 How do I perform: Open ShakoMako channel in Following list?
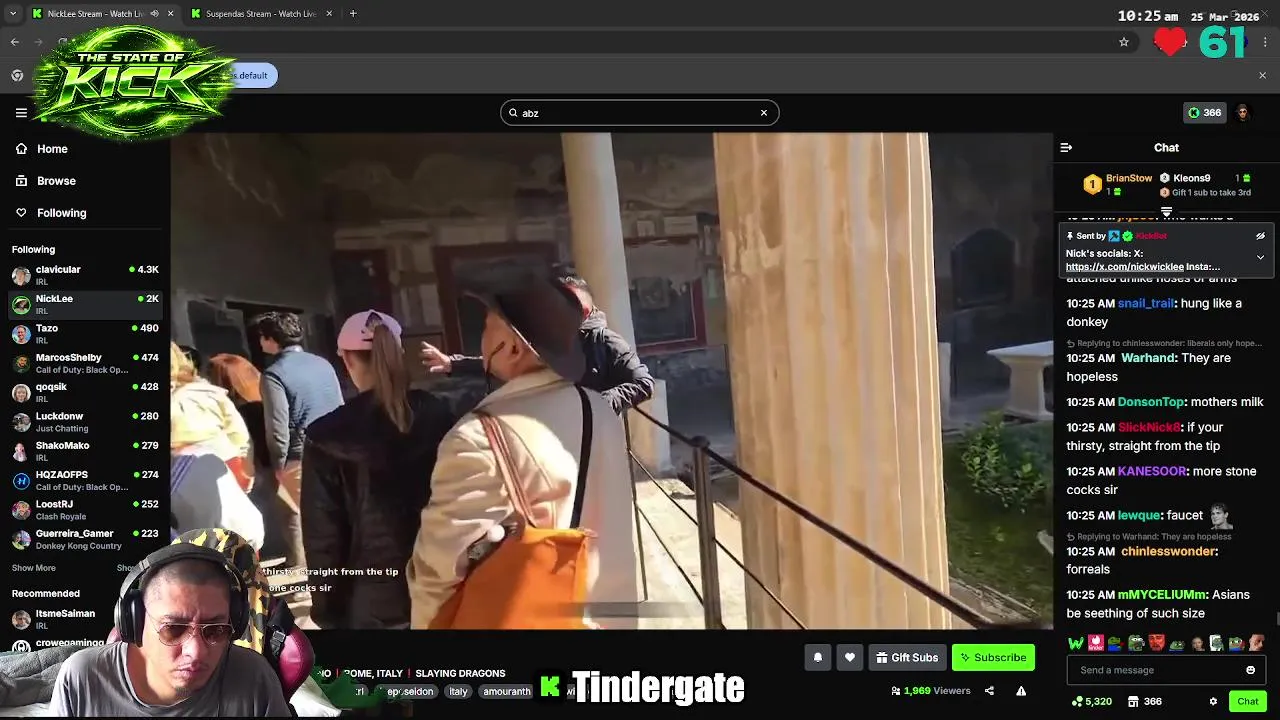[85, 451]
